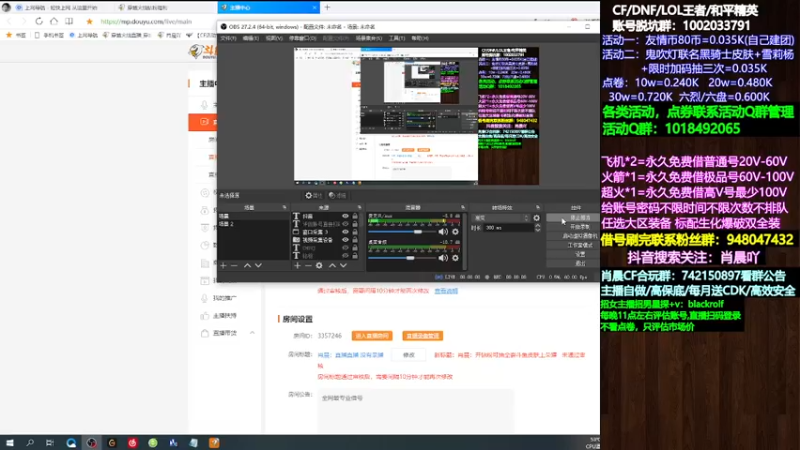Open 桌面音频 channel gear settings
Screen dimensions: 800x450
[455, 258]
